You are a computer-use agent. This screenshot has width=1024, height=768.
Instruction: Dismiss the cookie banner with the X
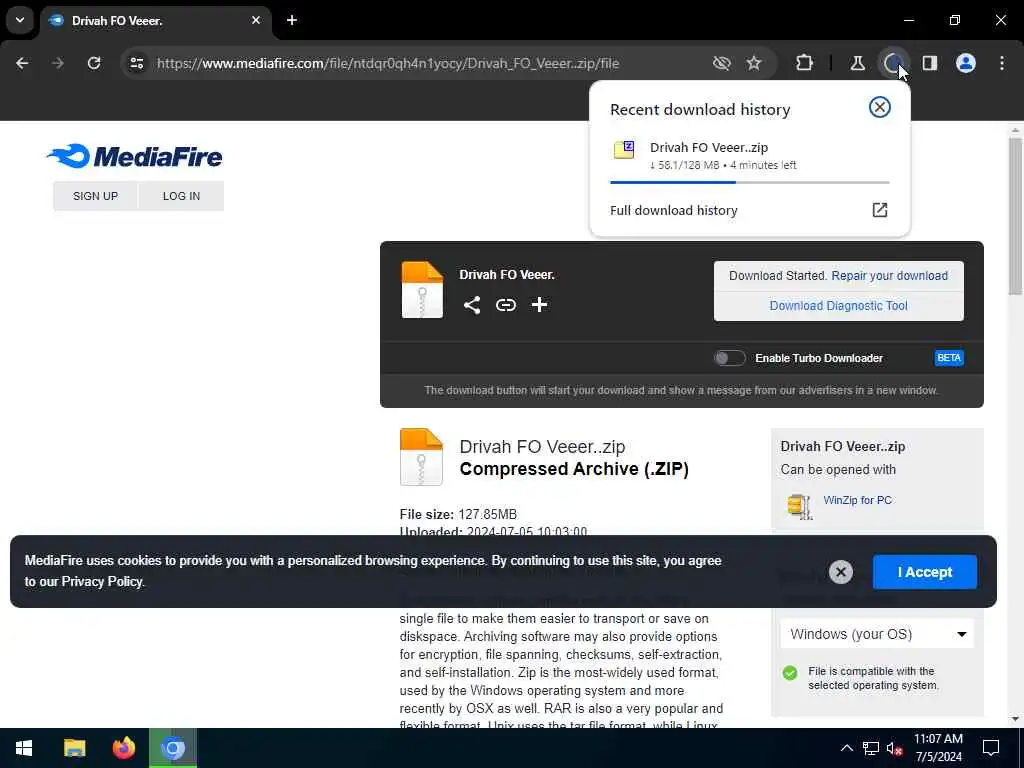(x=840, y=572)
